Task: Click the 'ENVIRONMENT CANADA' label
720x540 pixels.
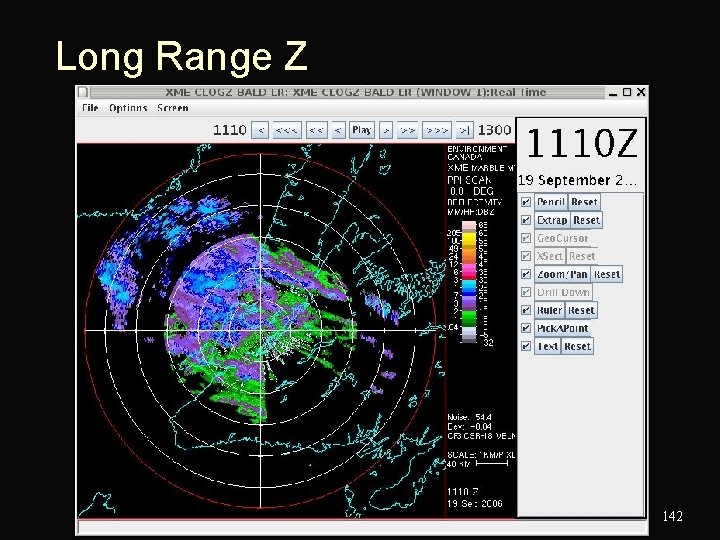Action: pos(477,153)
